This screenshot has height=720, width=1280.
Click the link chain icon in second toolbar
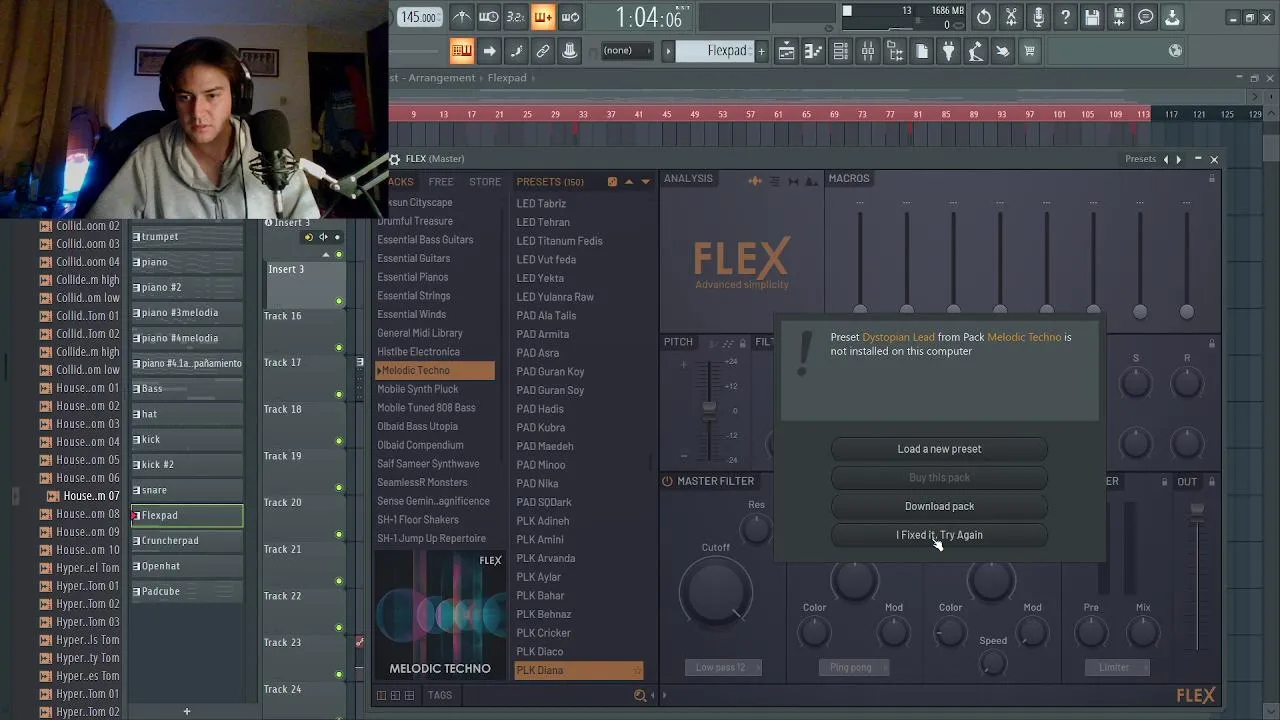[x=543, y=51]
